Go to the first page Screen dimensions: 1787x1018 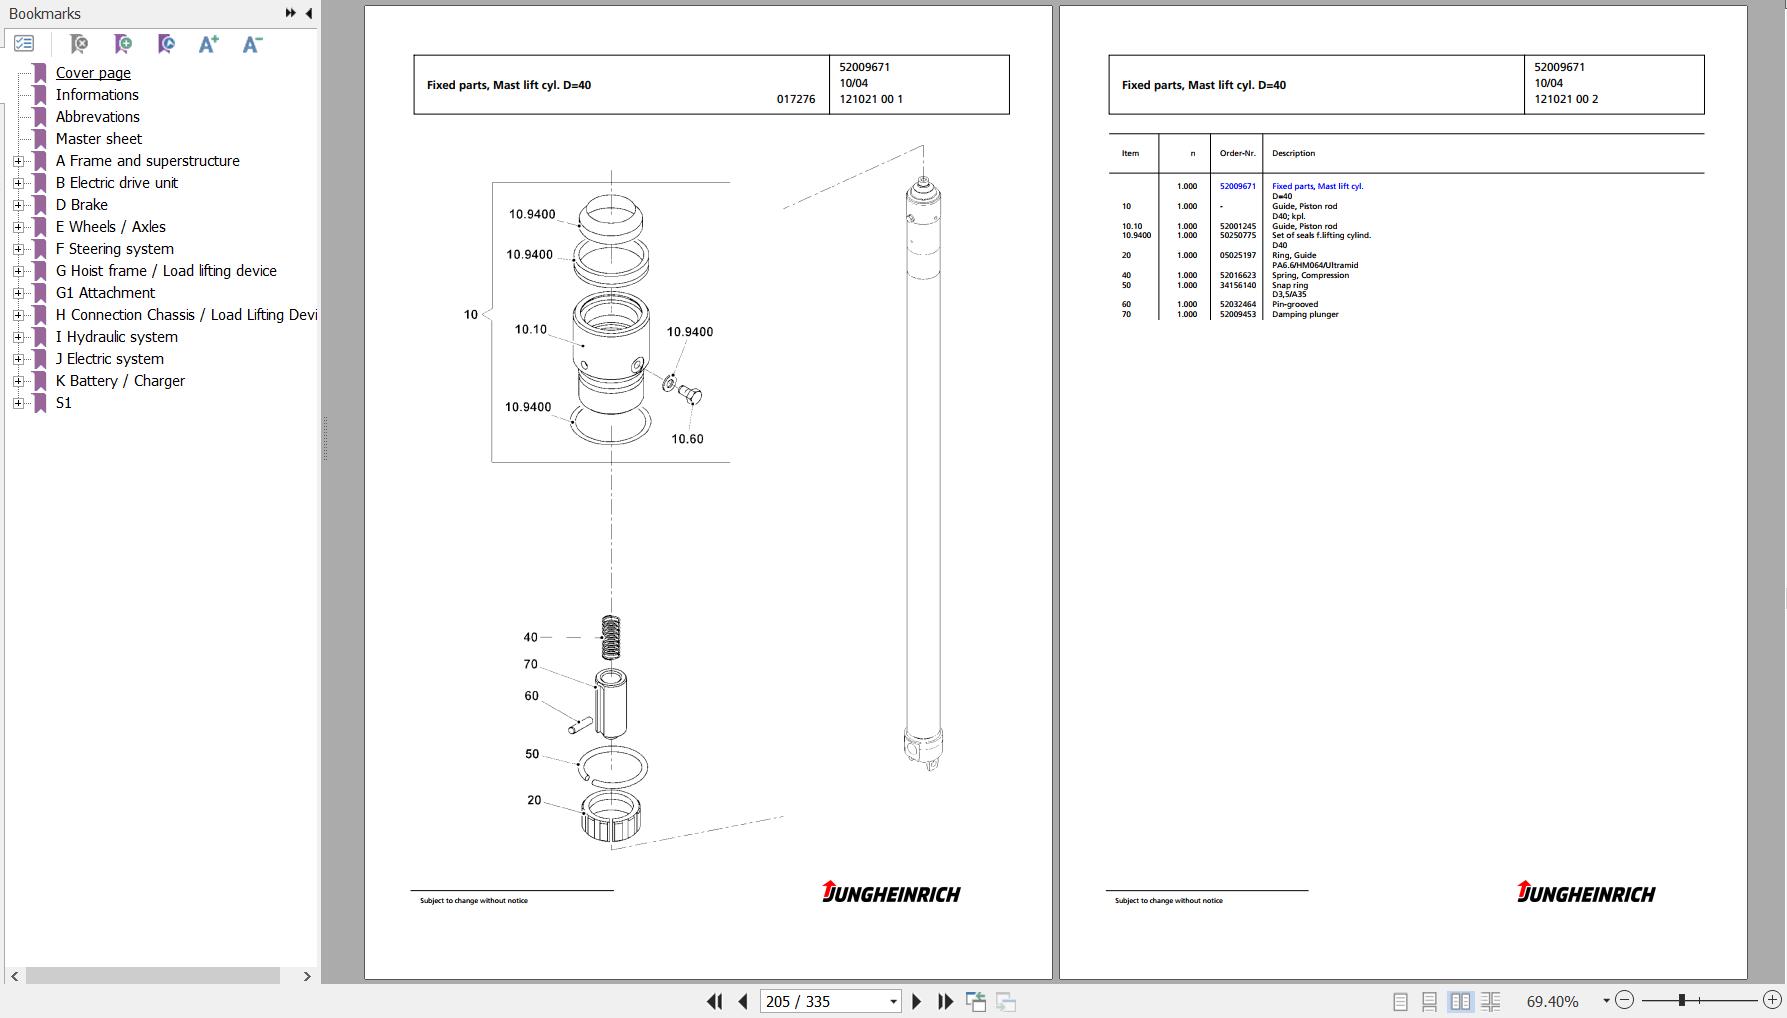[x=714, y=1001]
